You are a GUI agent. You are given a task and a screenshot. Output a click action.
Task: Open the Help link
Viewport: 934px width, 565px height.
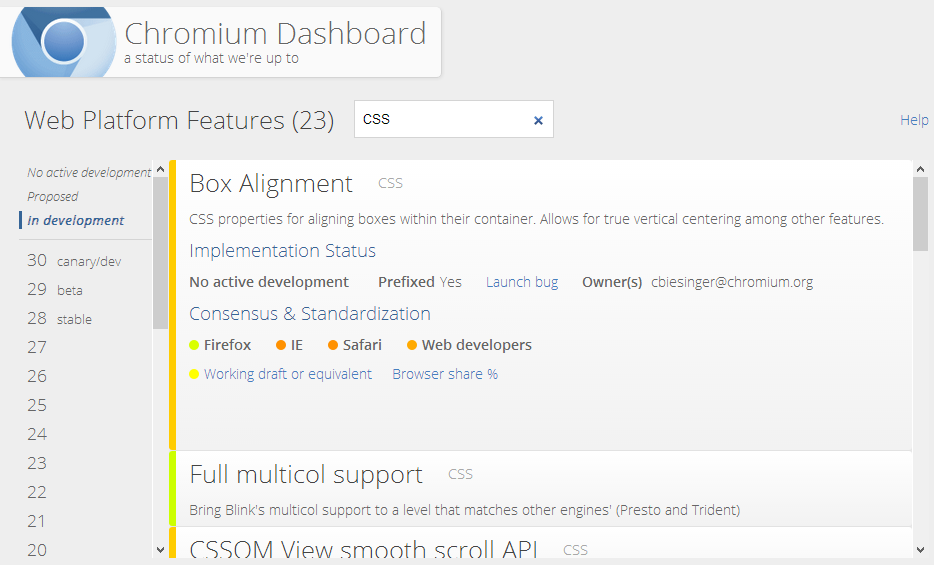click(x=914, y=120)
